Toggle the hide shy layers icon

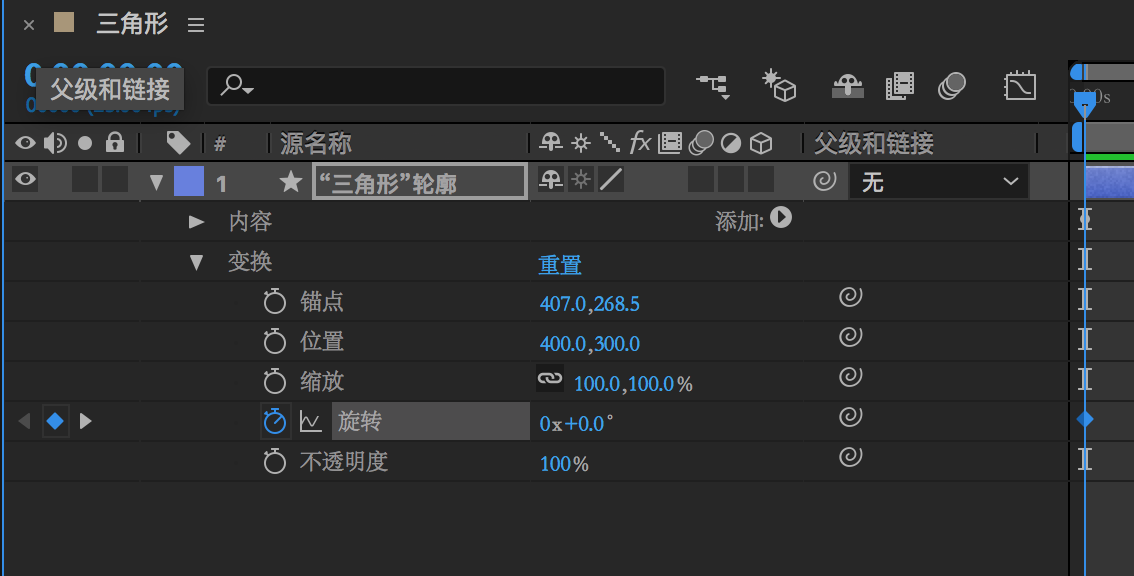pos(848,86)
